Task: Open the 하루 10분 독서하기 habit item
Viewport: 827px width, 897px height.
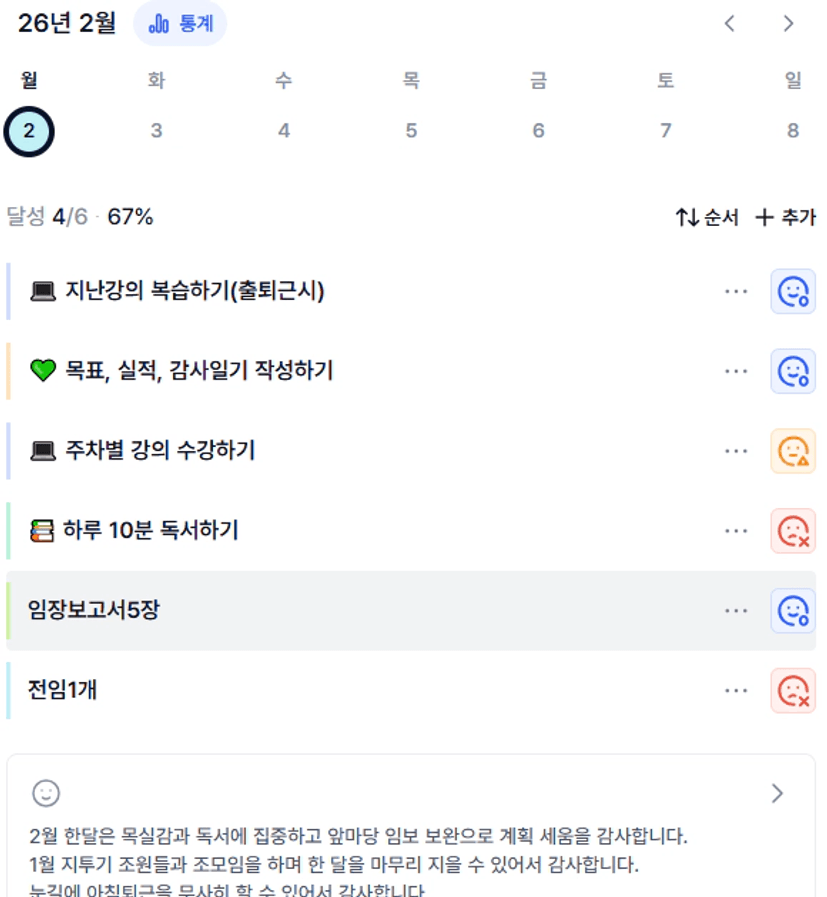Action: 150,531
